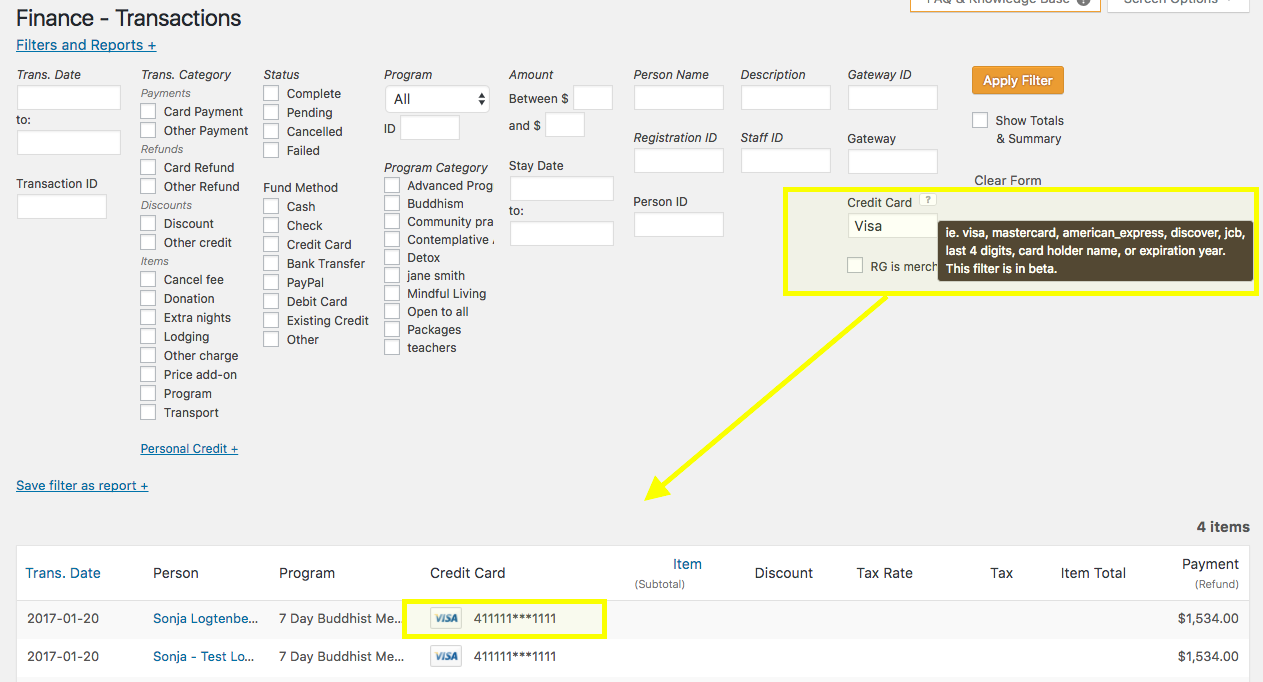
Task: Click the $1,534.00 payment in Sonja Logtenbe... row
Action: click(1208, 619)
